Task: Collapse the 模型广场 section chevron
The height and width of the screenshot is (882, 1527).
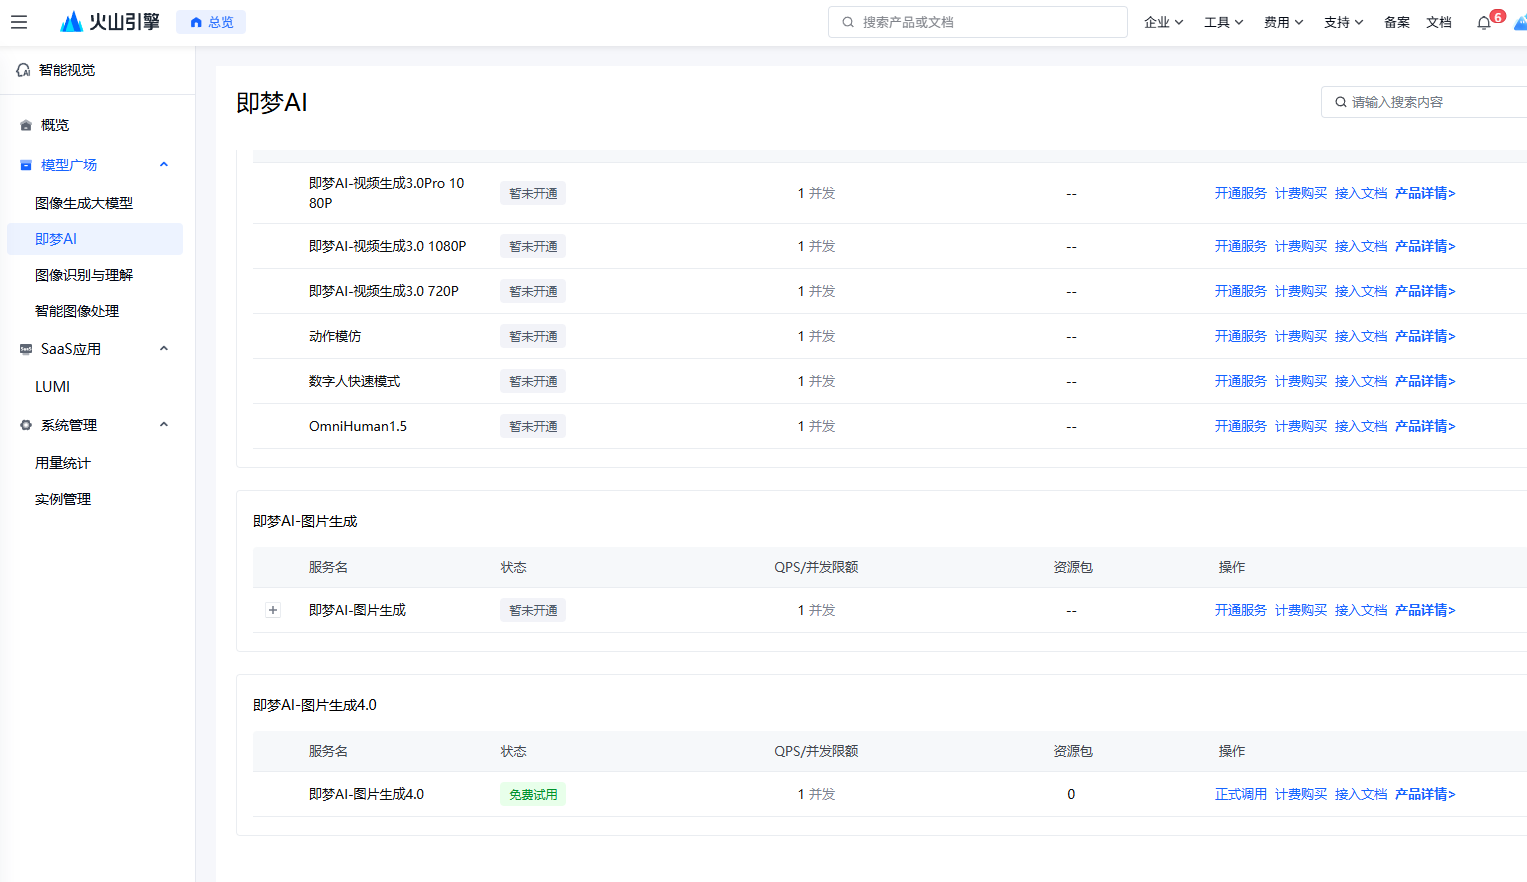Action: (x=164, y=165)
